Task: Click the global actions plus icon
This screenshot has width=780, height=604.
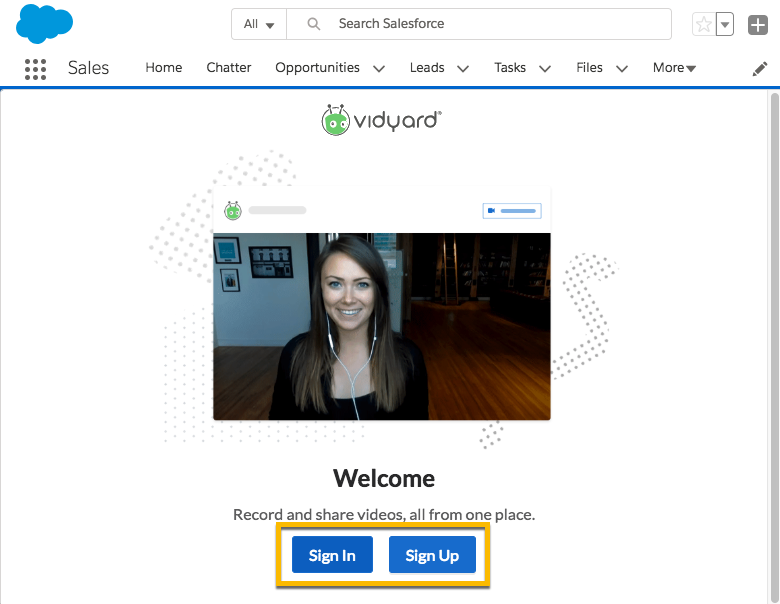Action: click(758, 24)
